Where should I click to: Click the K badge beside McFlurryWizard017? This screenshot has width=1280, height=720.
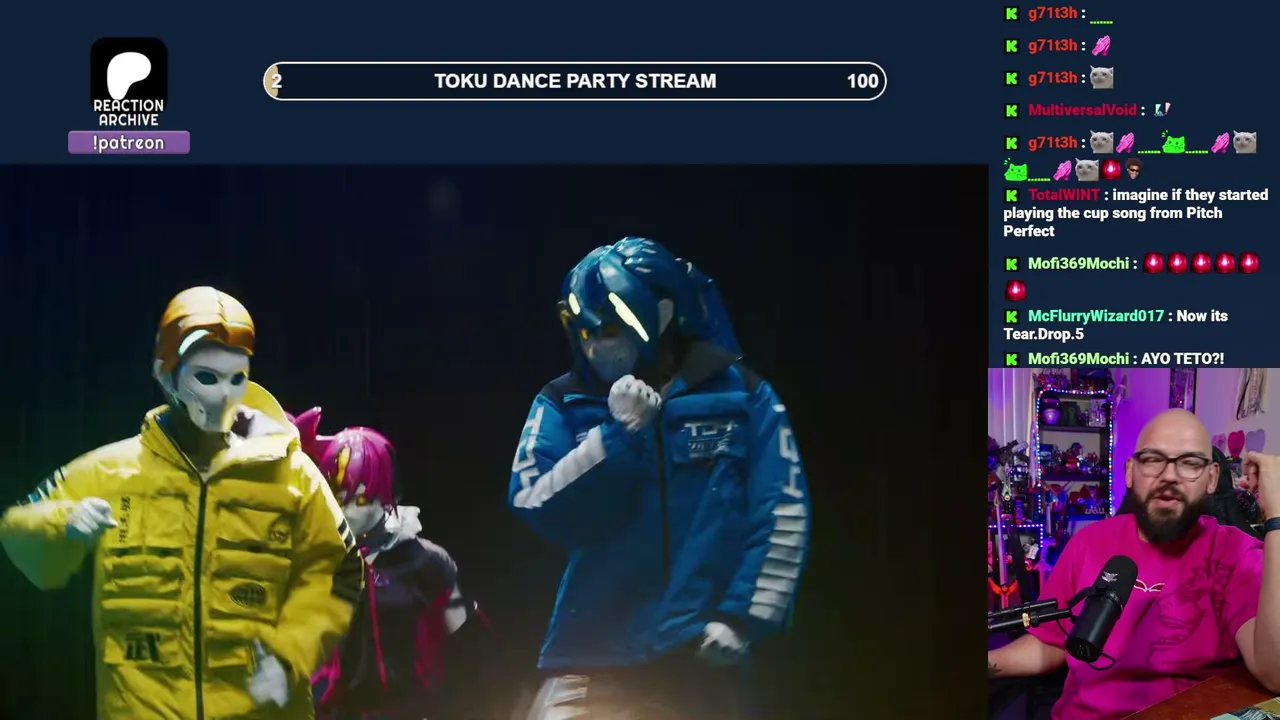tap(1012, 316)
